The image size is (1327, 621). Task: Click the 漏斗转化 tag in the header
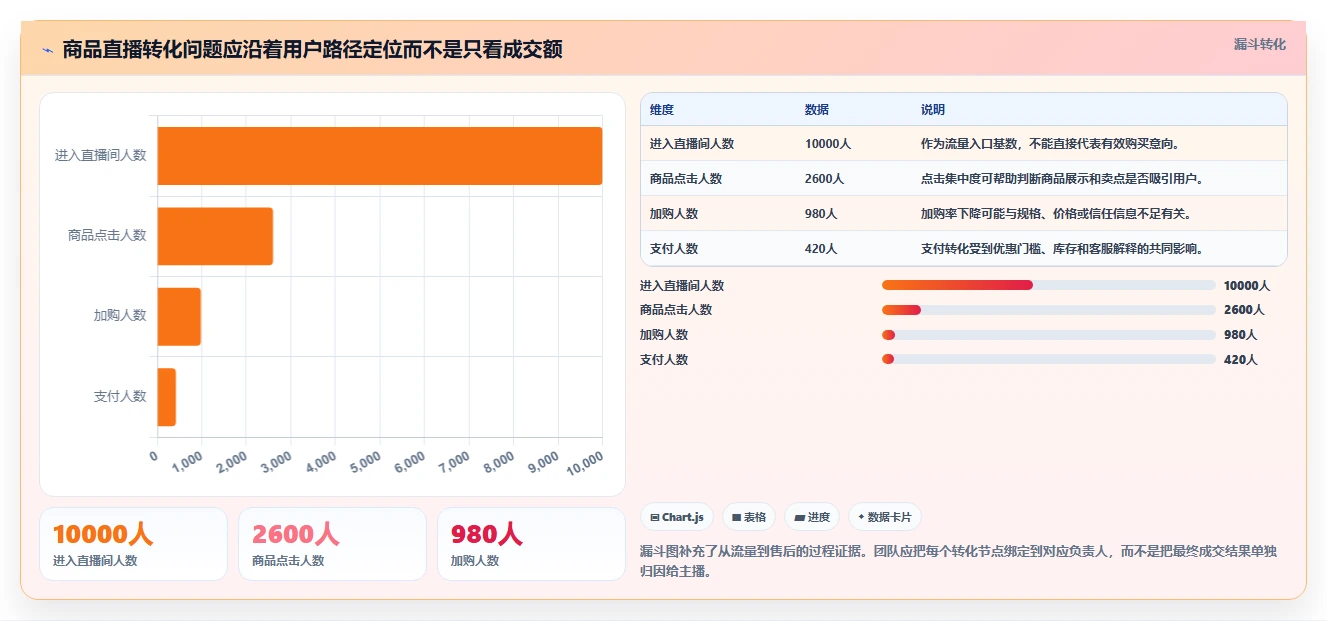tap(1259, 44)
